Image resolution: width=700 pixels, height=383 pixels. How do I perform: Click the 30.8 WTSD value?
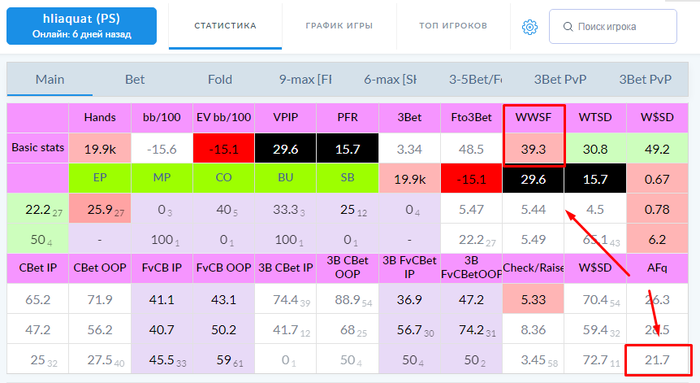595,149
